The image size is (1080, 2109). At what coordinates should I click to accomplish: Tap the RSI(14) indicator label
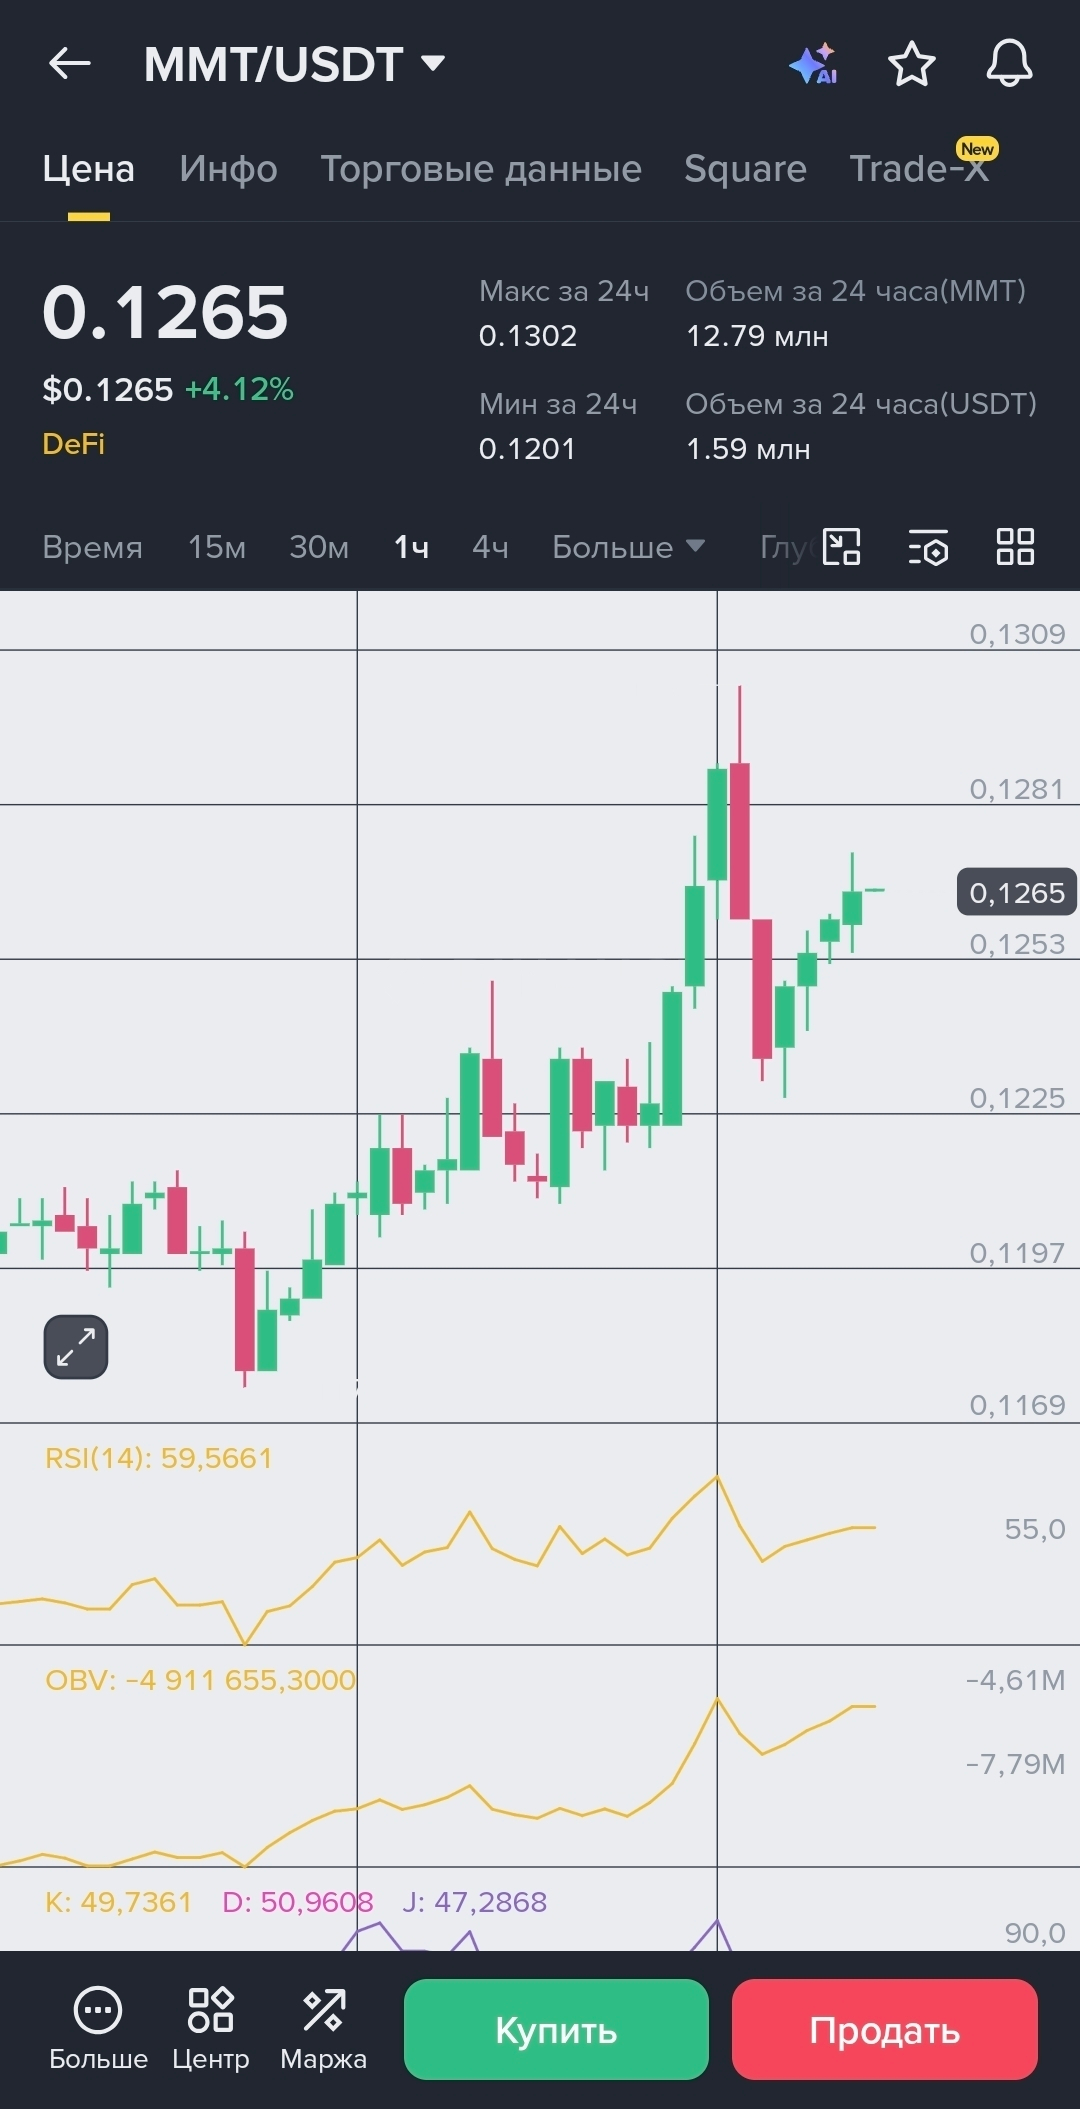point(158,1458)
